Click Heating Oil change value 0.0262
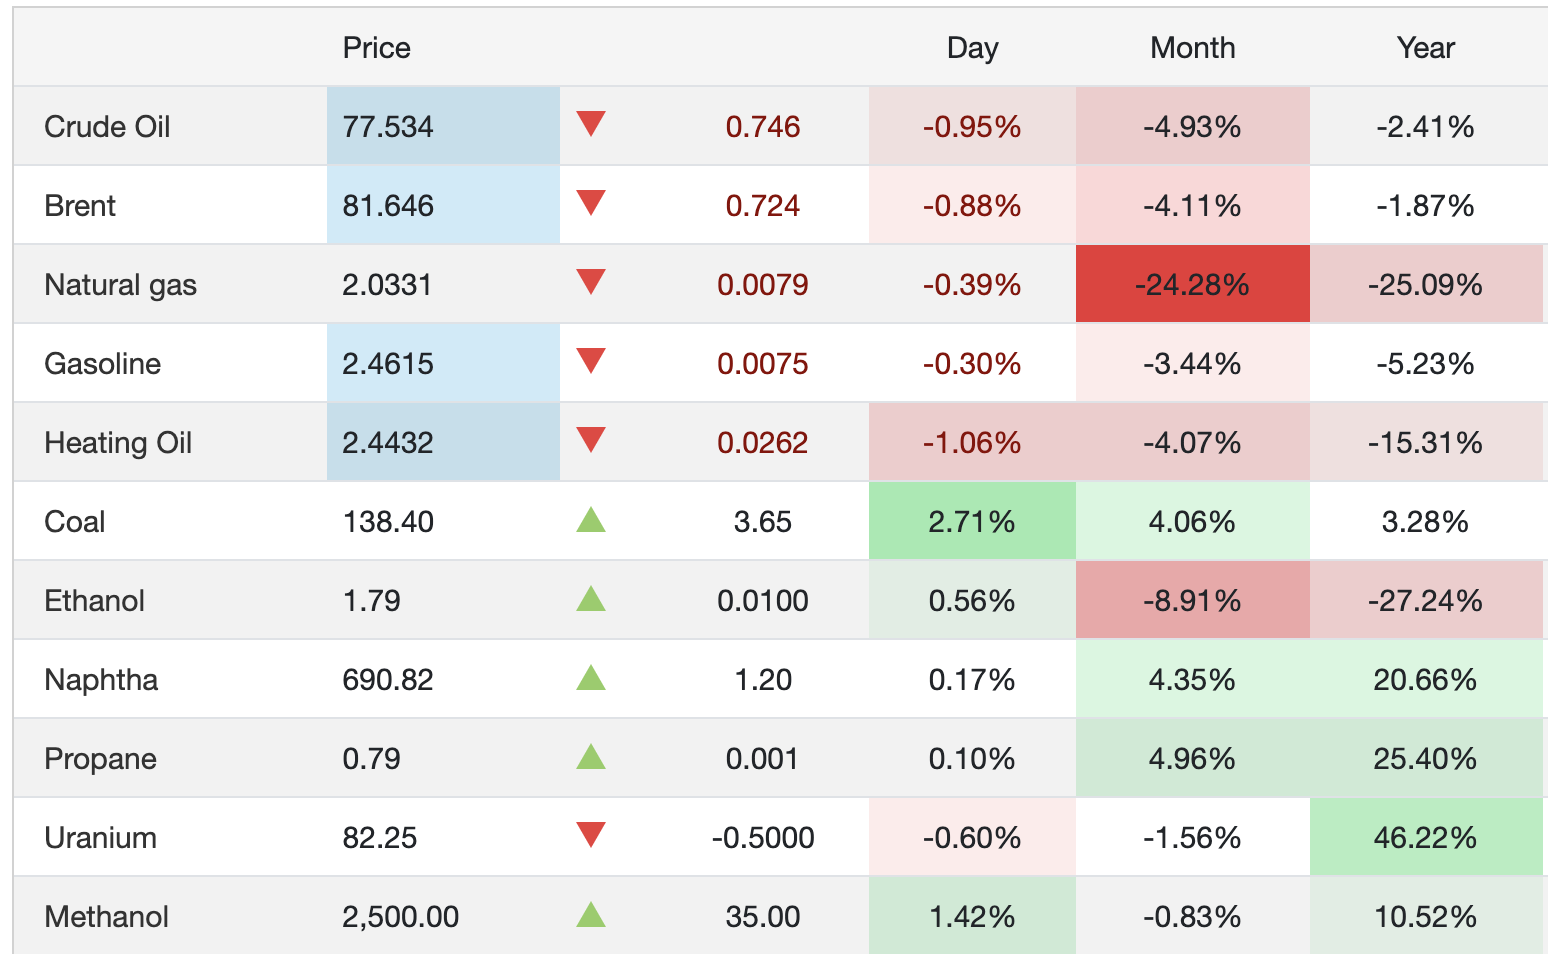1548x954 pixels. [x=763, y=443]
